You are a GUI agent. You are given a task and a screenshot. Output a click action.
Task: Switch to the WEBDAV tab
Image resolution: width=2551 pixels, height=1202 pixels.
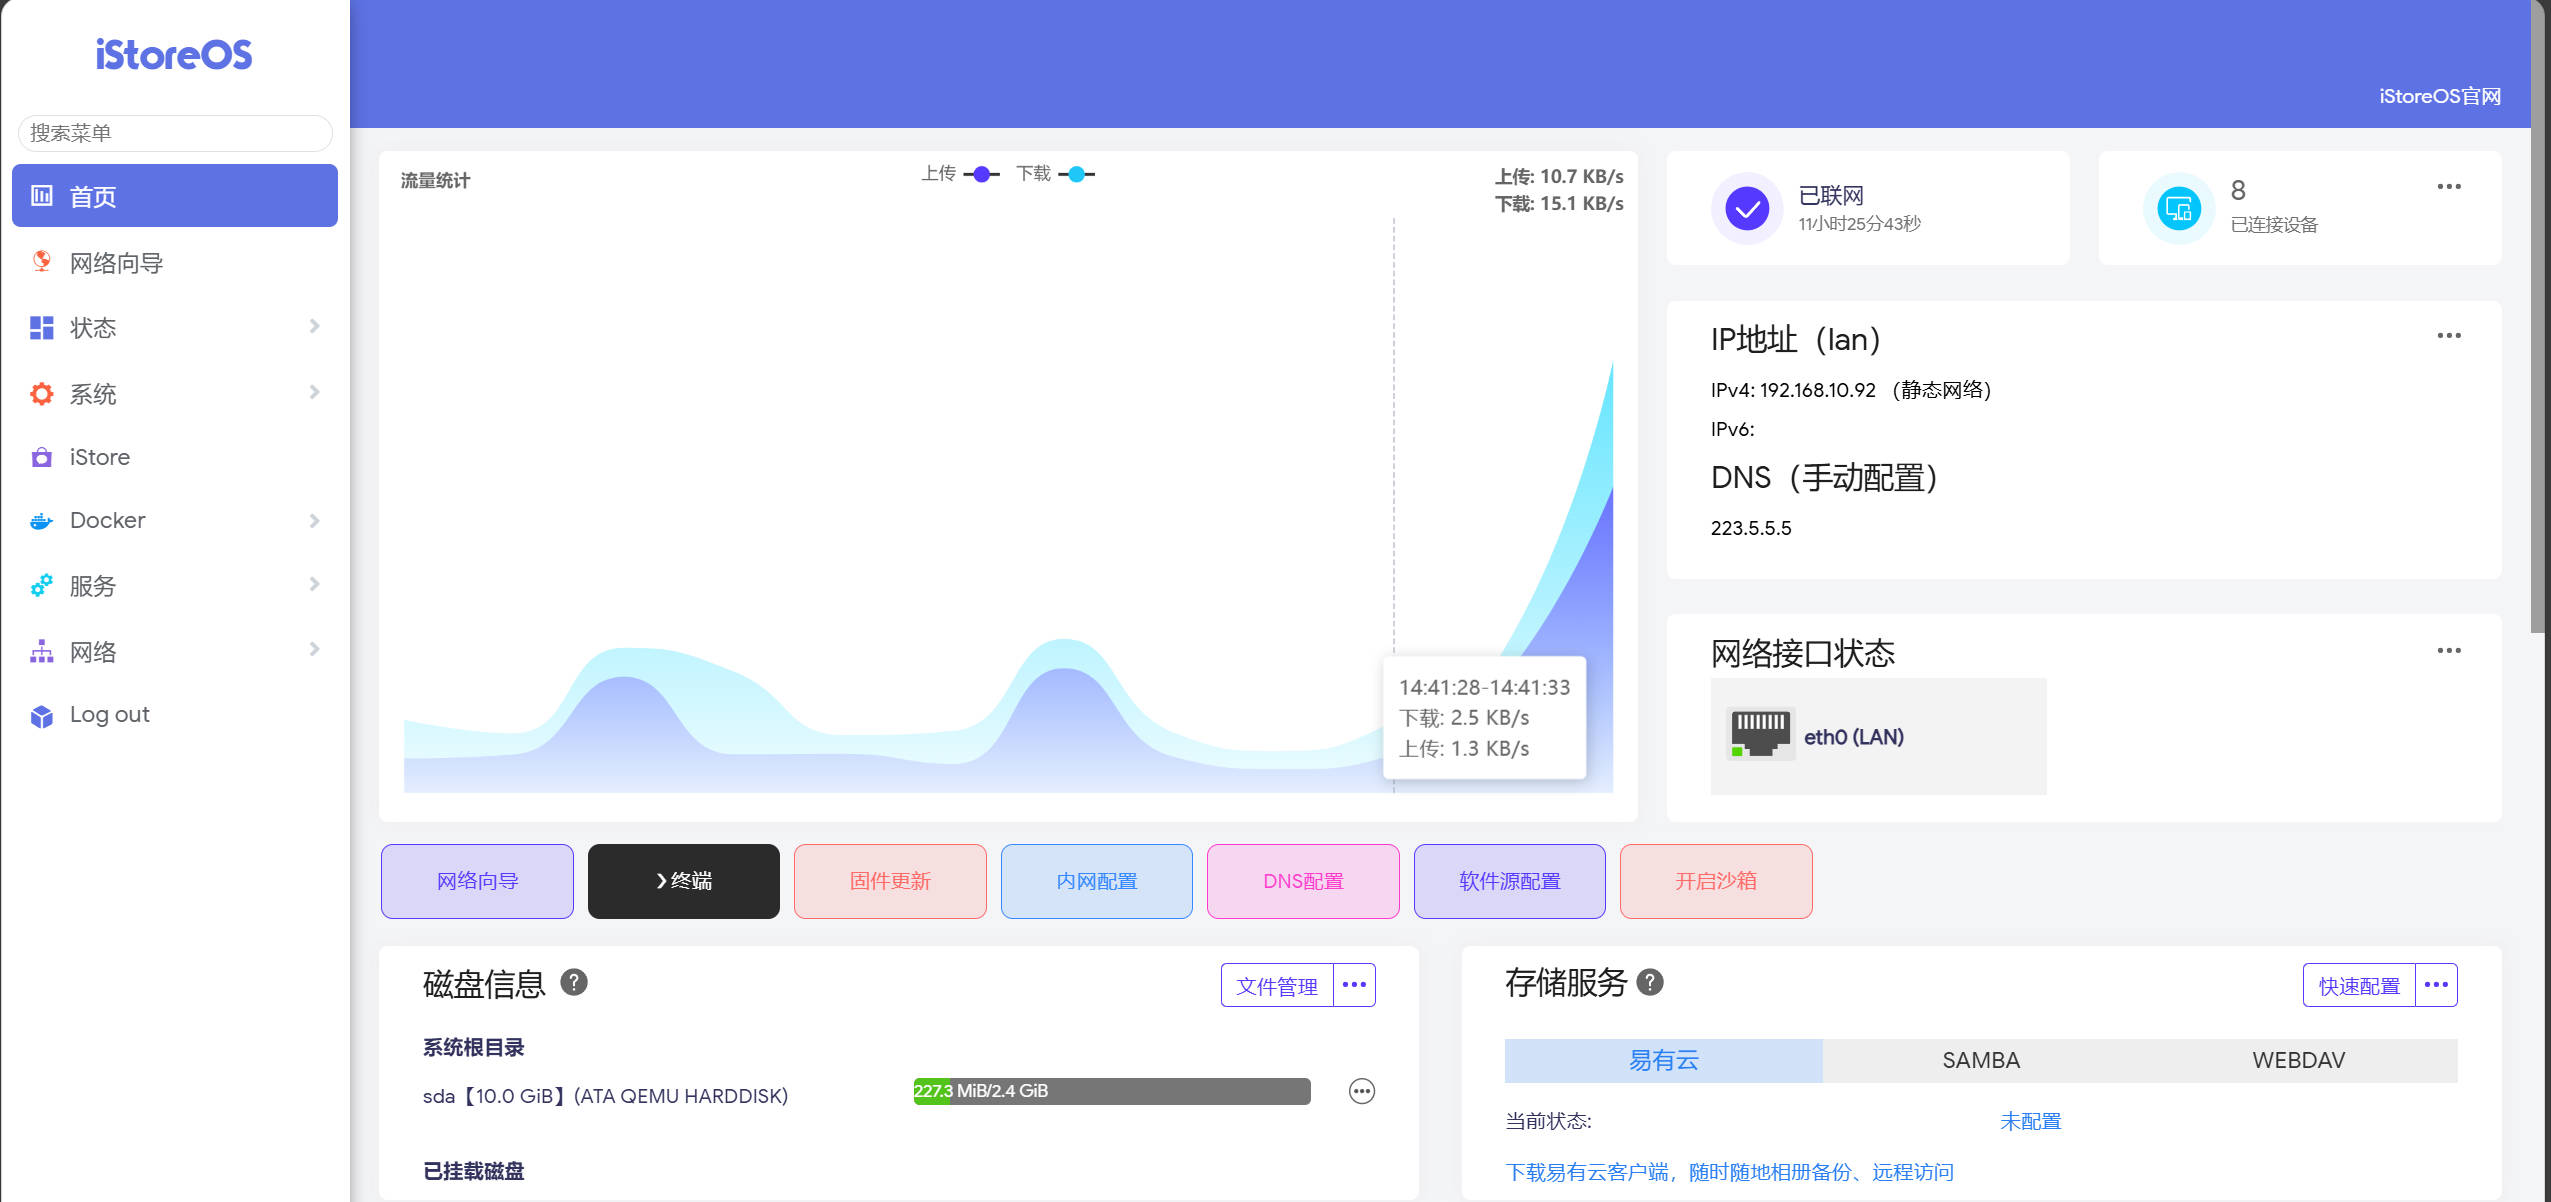tap(2297, 1060)
